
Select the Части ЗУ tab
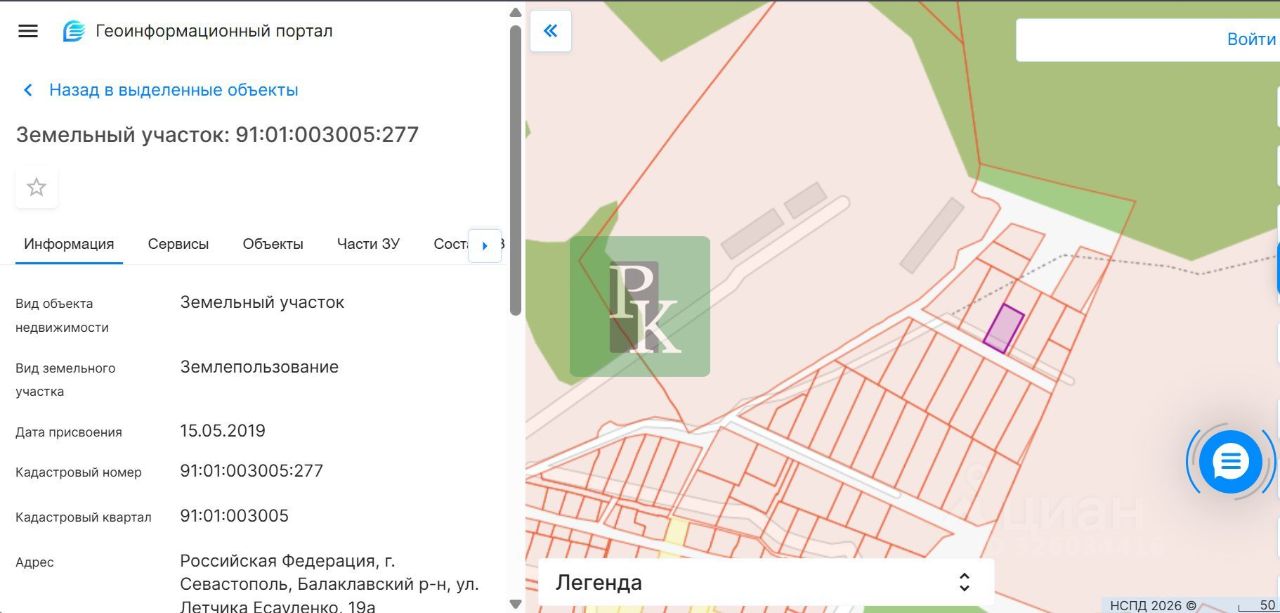(368, 244)
